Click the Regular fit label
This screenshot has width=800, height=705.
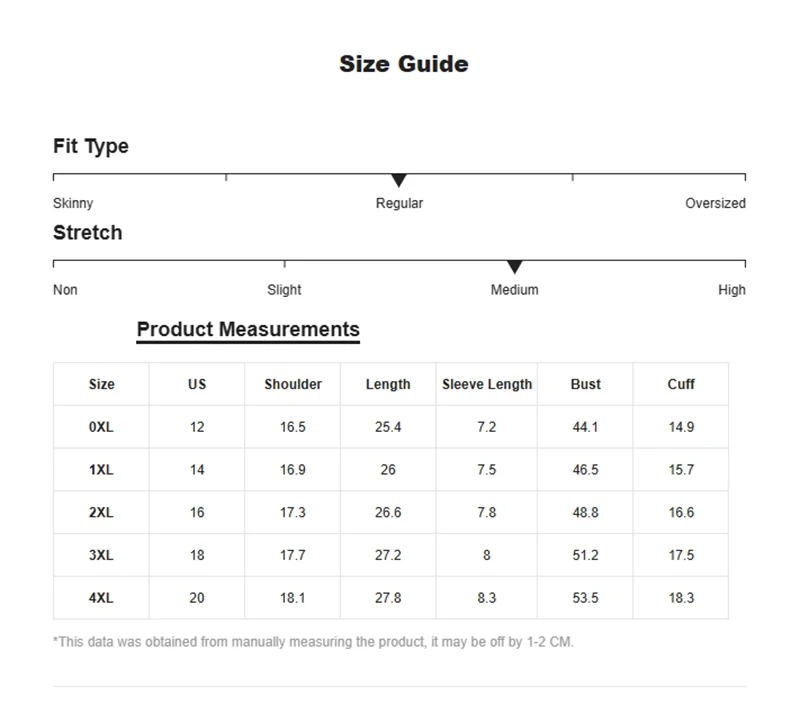399,203
